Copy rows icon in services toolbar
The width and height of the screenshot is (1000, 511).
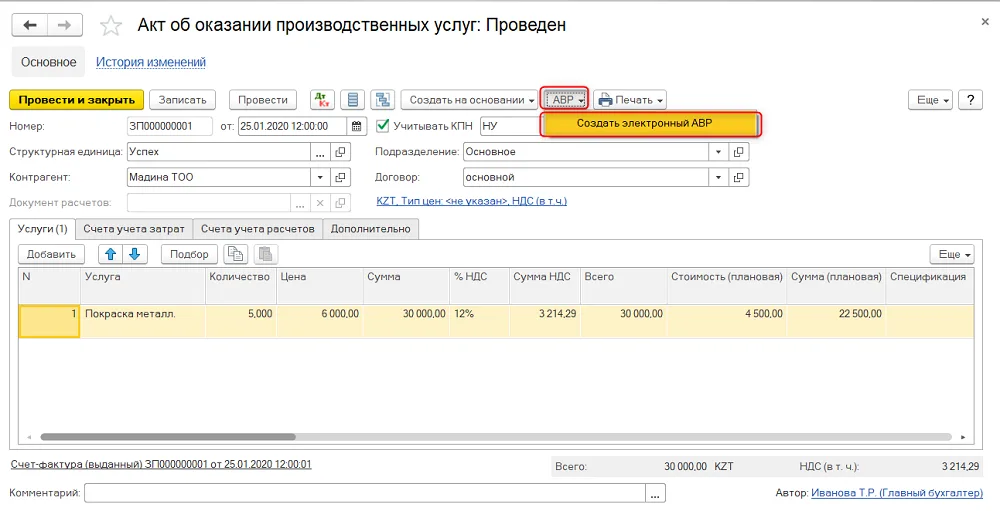click(236, 254)
